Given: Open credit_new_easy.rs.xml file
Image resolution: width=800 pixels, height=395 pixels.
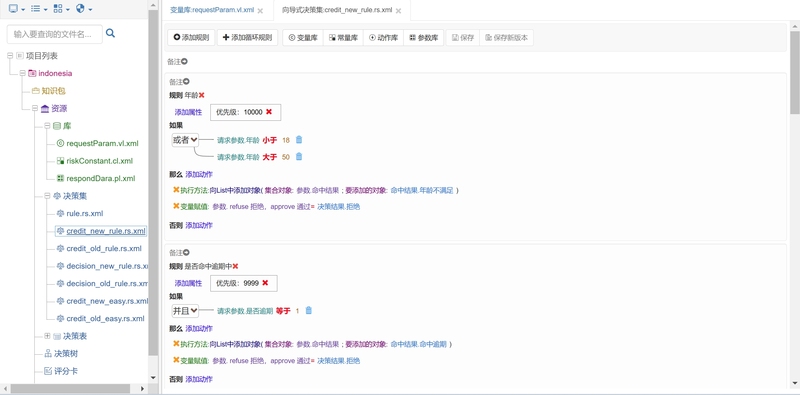Looking at the screenshot, I should click(x=107, y=301).
